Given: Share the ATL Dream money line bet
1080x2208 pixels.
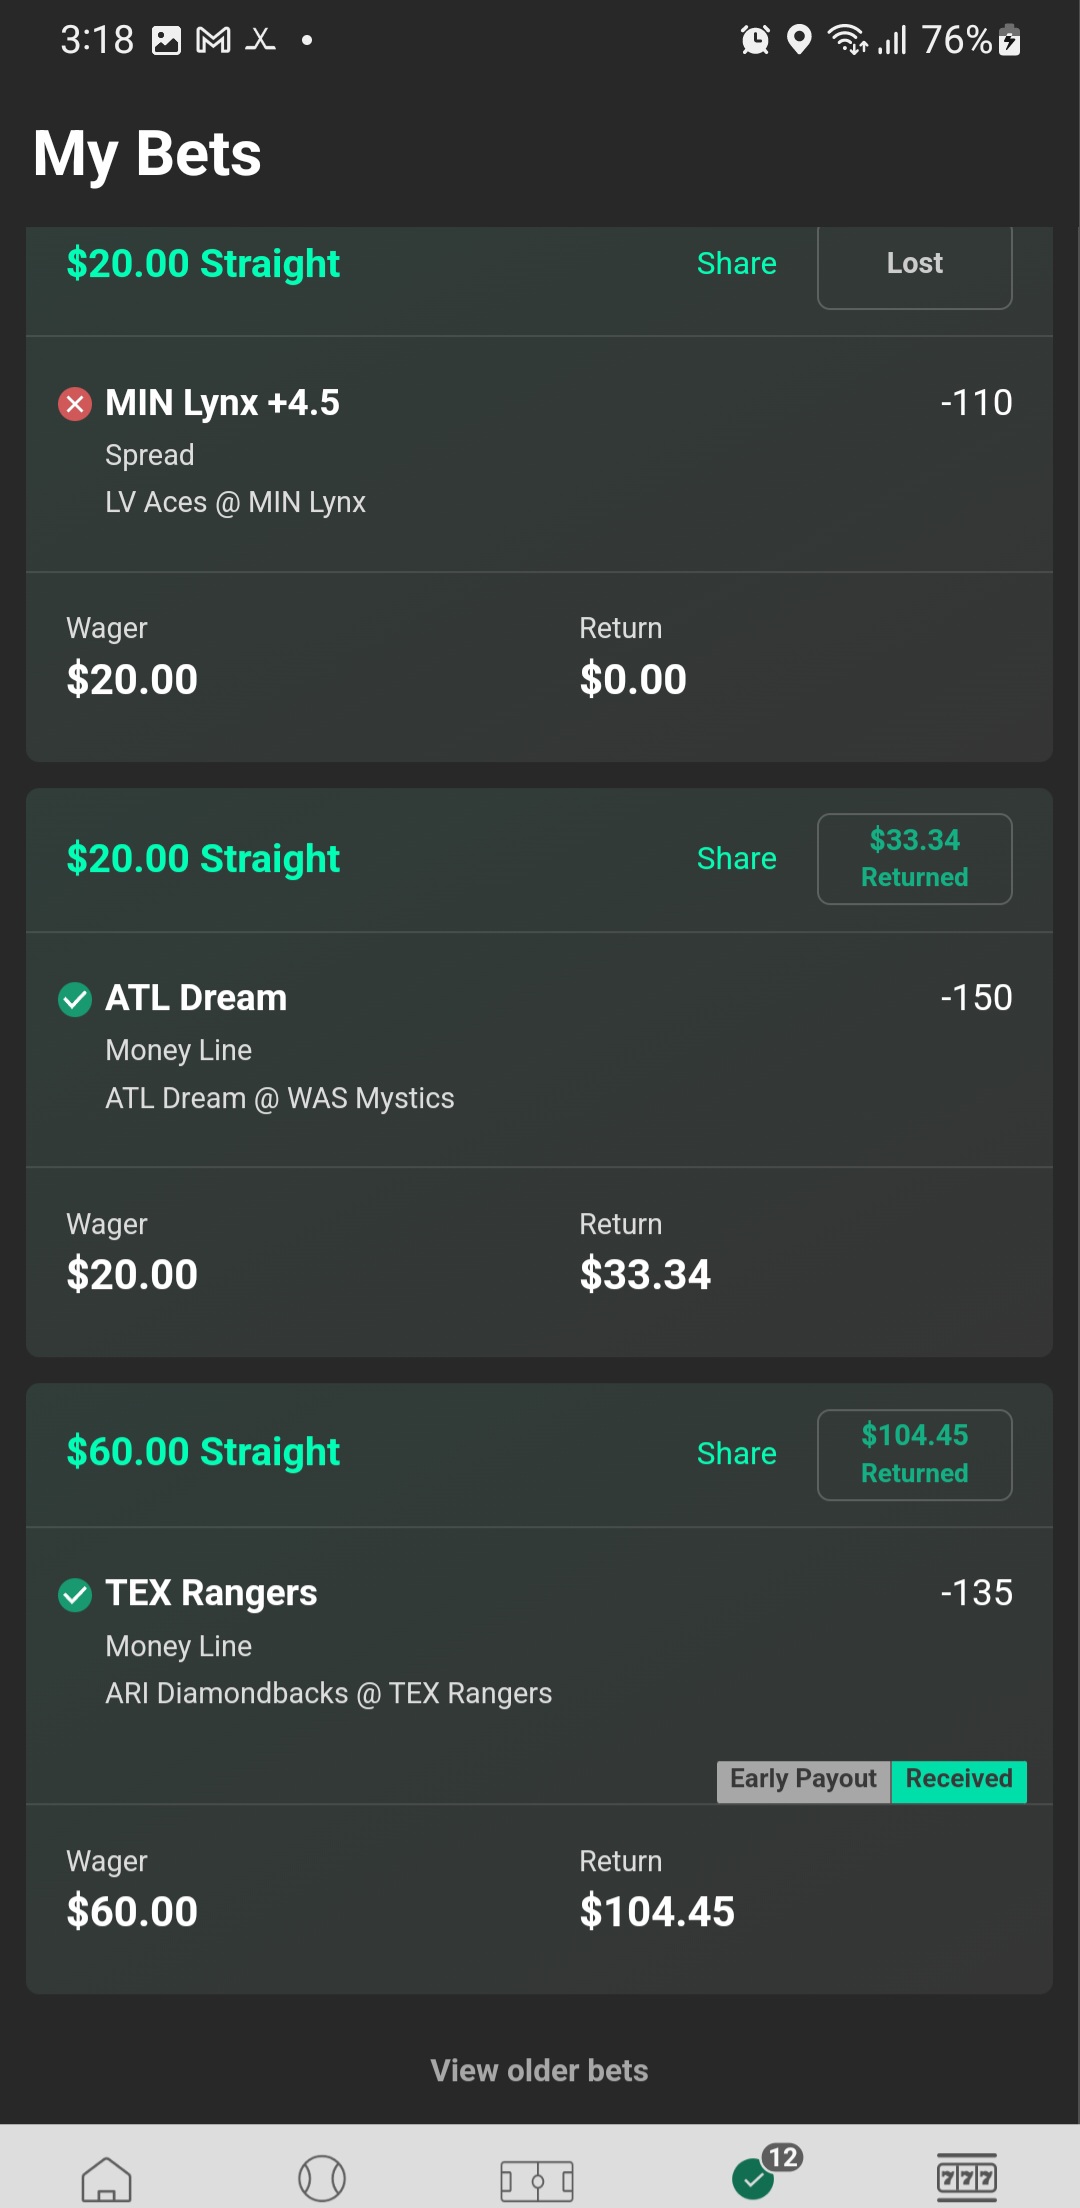Looking at the screenshot, I should 736,858.
